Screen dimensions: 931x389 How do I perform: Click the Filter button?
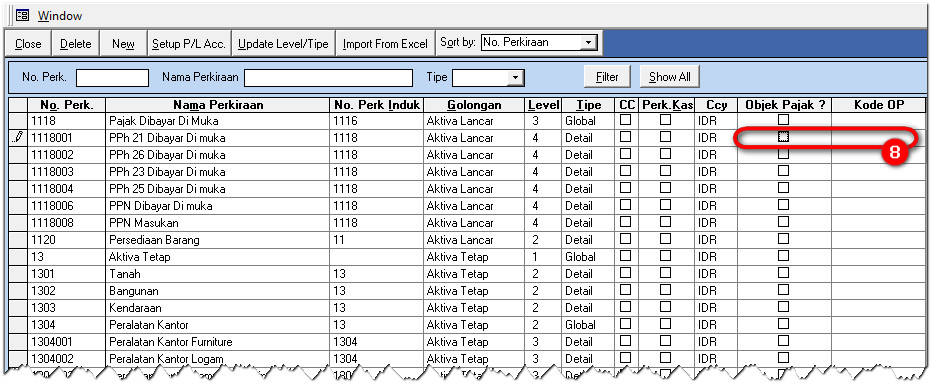pyautogui.click(x=607, y=77)
